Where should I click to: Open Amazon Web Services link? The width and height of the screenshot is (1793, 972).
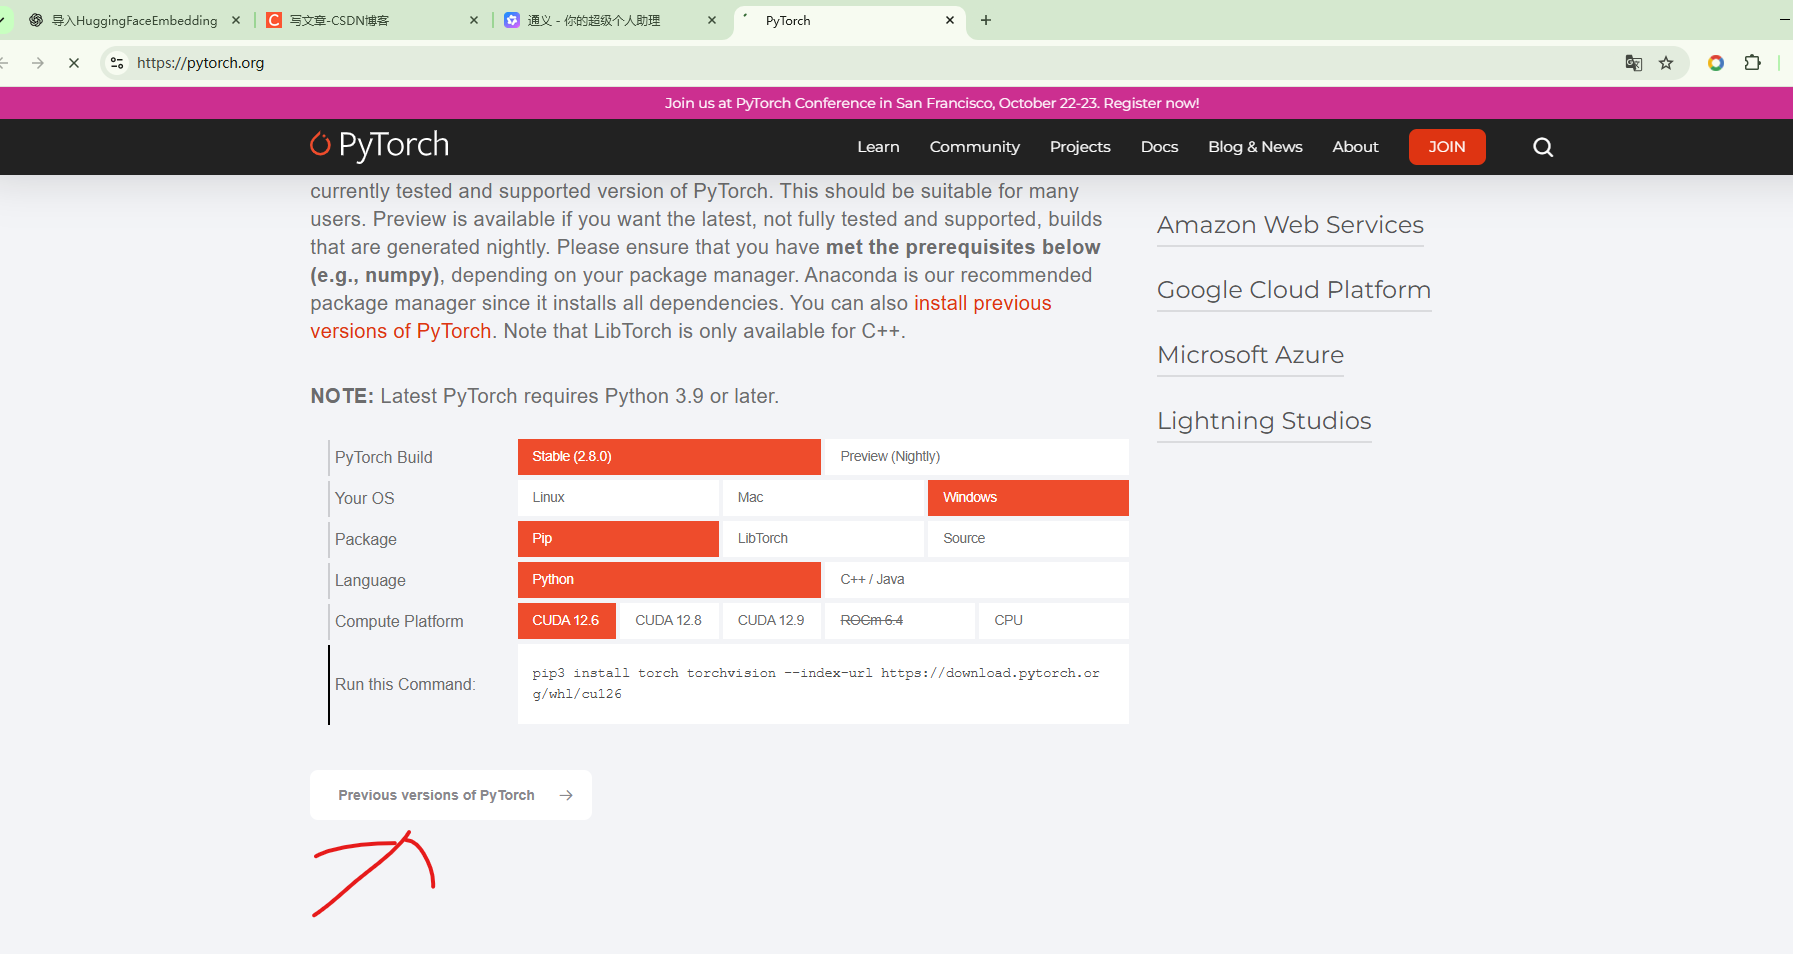(1290, 225)
